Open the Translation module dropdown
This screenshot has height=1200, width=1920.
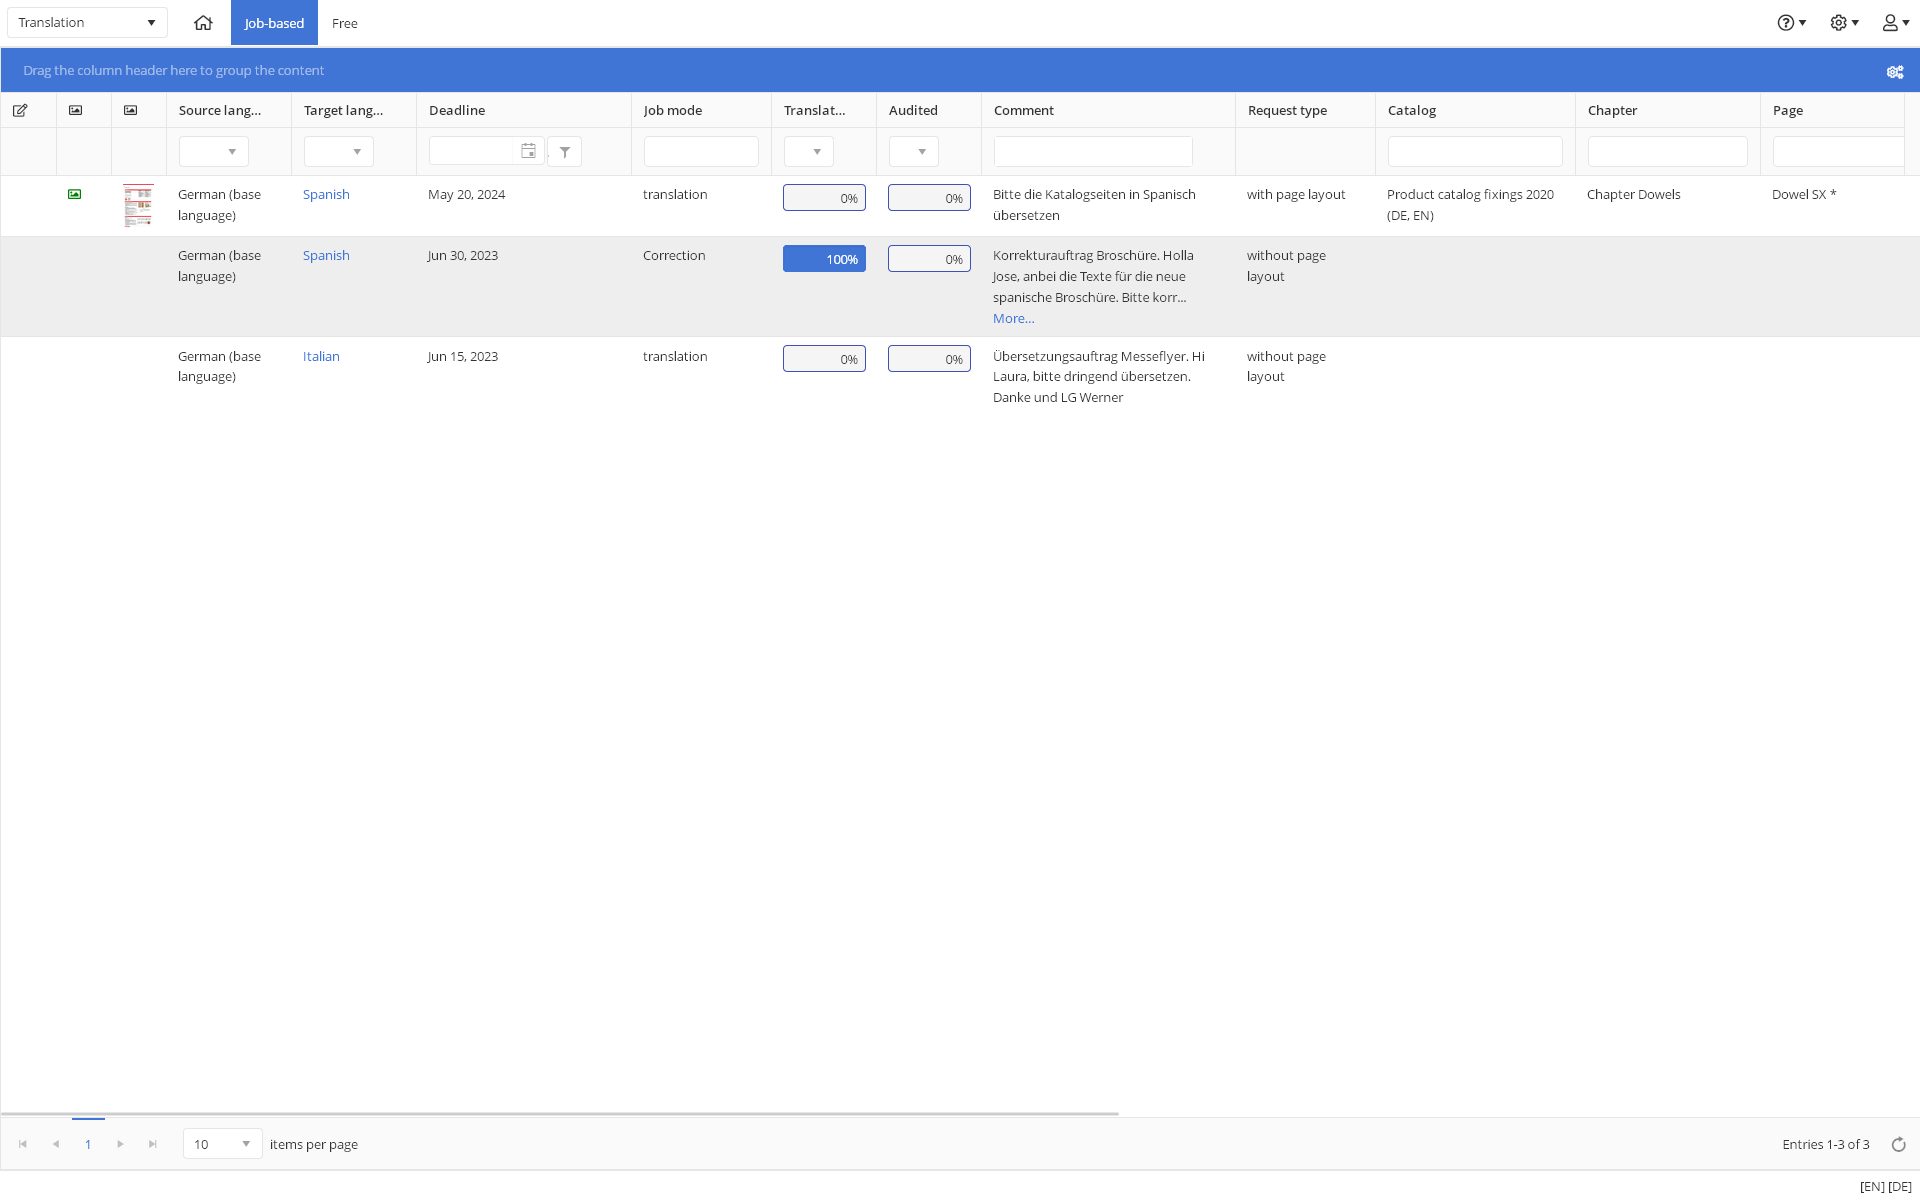point(87,22)
